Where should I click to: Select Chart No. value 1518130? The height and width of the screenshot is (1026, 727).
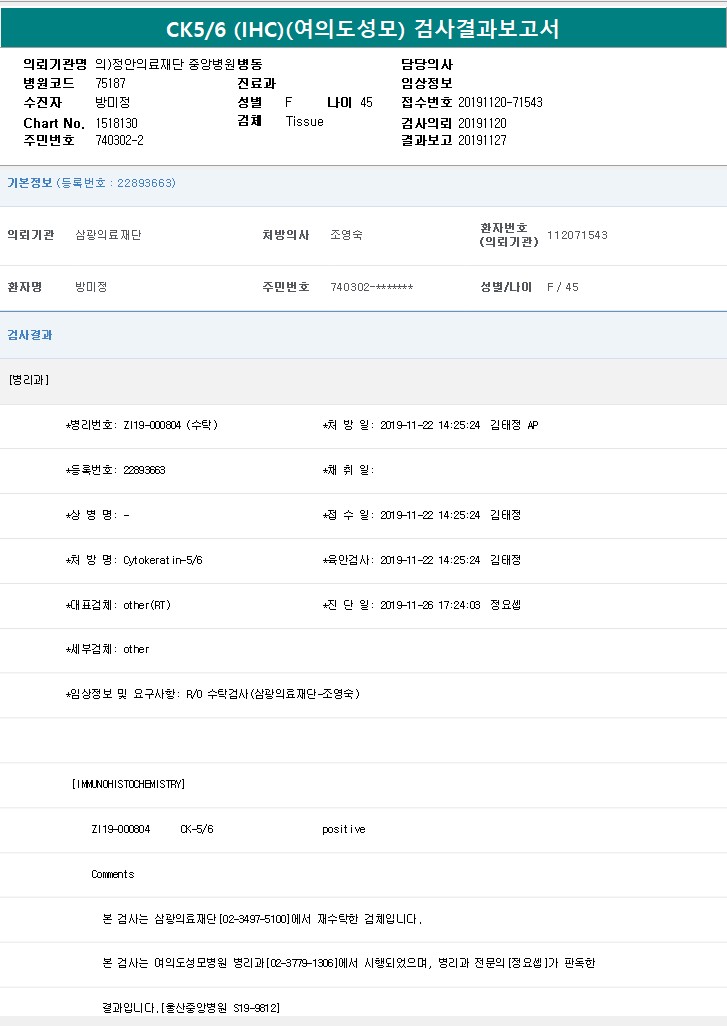click(x=116, y=122)
